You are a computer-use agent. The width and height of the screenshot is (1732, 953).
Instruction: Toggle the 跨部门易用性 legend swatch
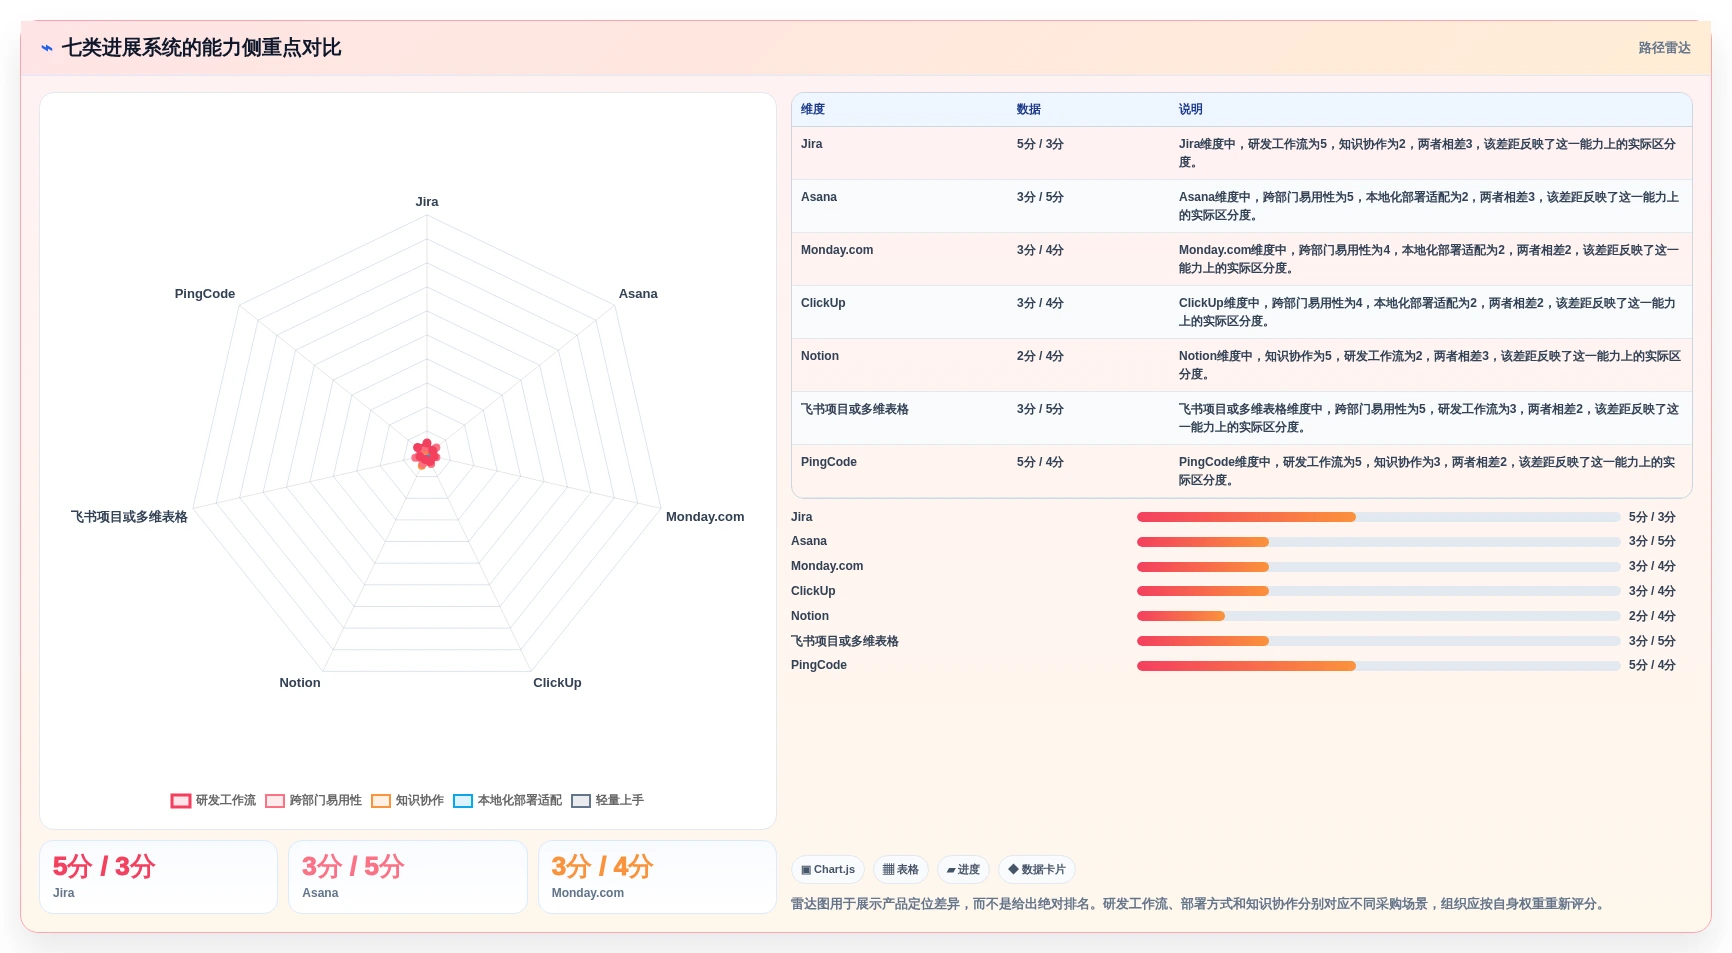(275, 801)
